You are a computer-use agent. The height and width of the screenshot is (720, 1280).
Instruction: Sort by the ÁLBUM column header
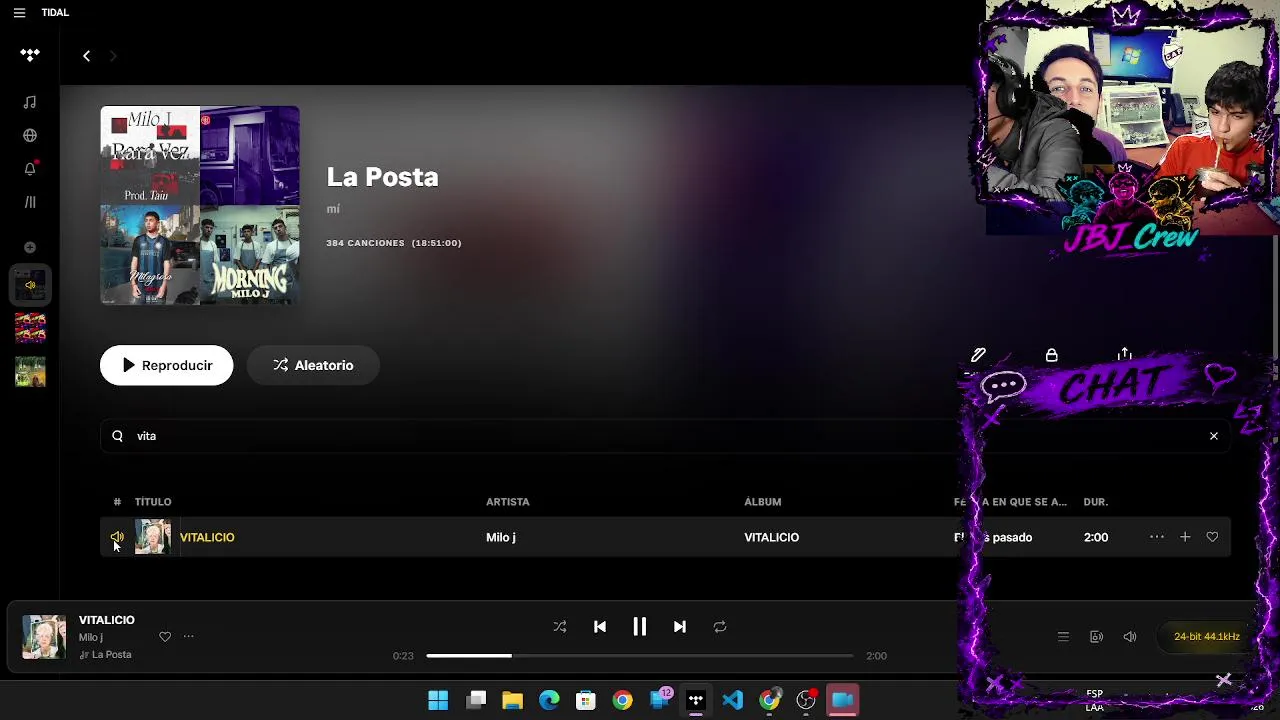click(763, 502)
